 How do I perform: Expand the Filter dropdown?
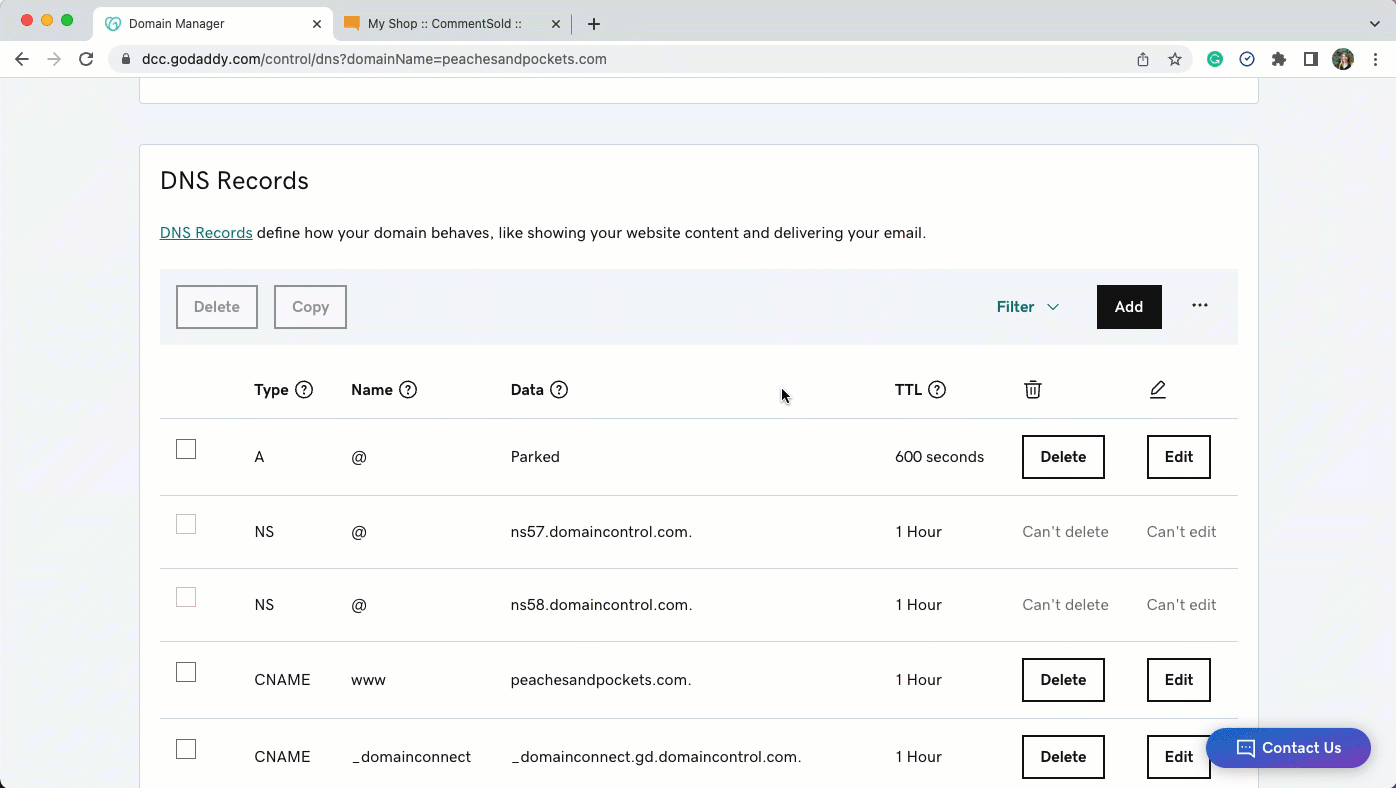pyautogui.click(x=1027, y=307)
